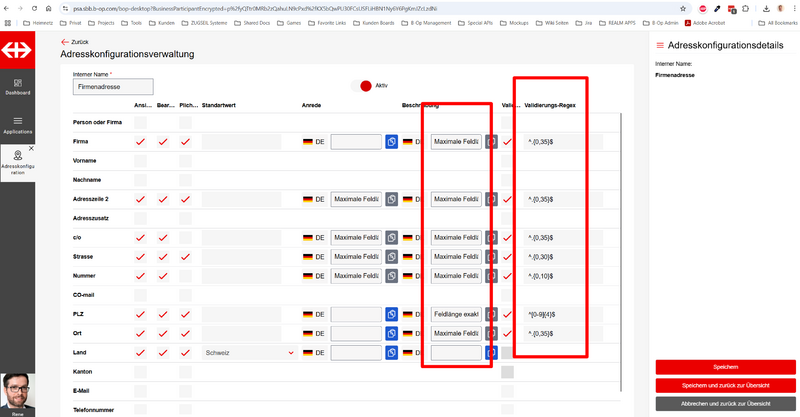Select the Adresskonfiguration sidebar icon
Screen dimensions: 800x417
click(x=17, y=160)
